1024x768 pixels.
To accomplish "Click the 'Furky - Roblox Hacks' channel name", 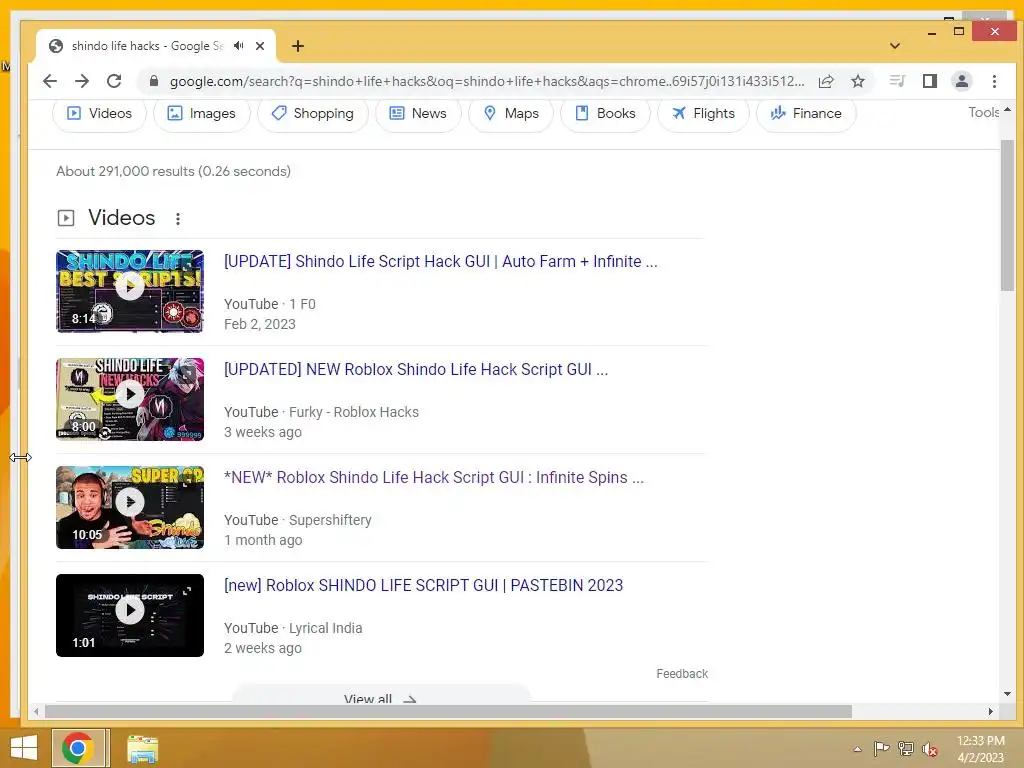I will (x=354, y=412).
